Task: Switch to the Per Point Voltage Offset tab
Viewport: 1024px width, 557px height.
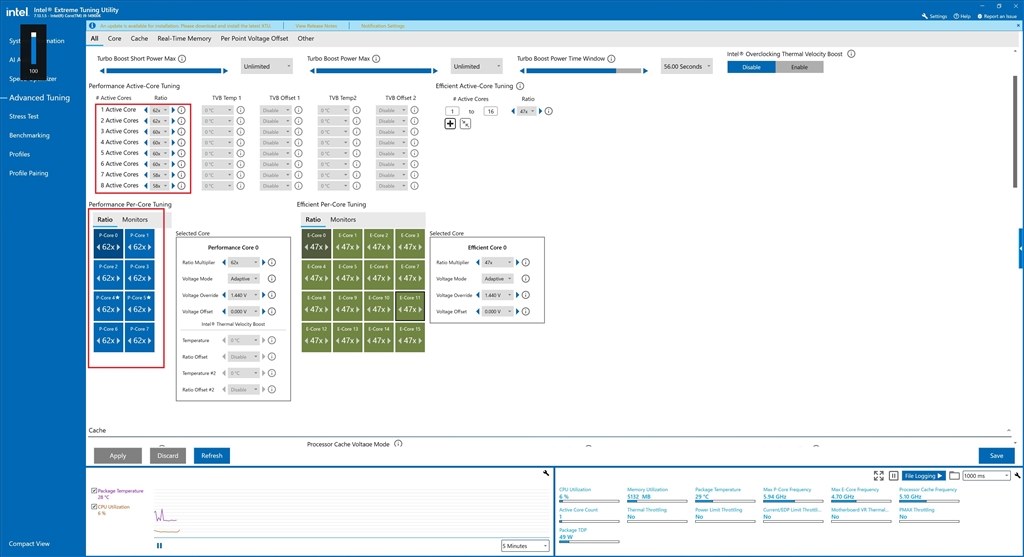Action: (x=254, y=39)
